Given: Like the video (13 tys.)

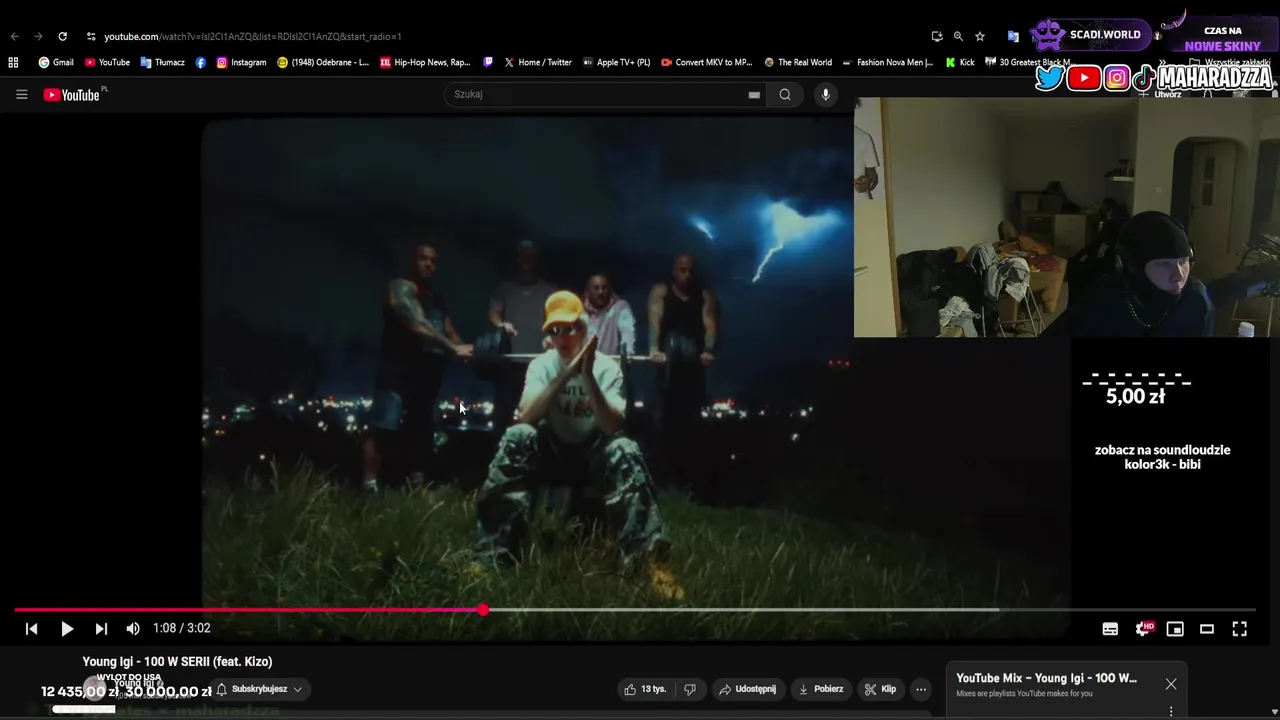Looking at the screenshot, I should (645, 689).
